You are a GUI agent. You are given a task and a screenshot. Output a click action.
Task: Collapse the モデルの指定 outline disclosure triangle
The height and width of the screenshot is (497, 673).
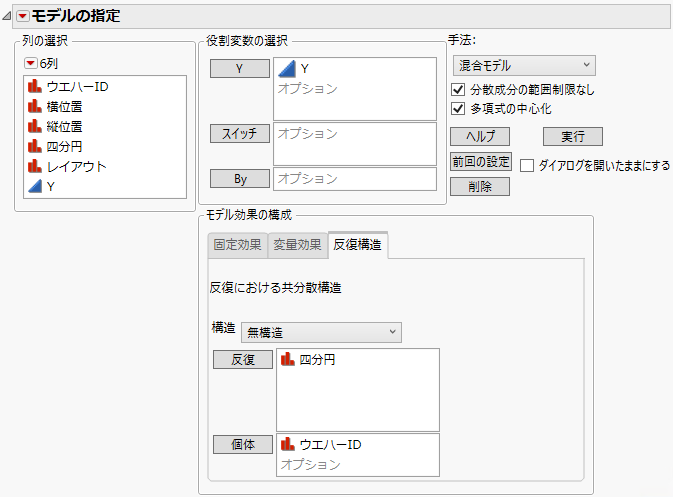tap(6, 16)
